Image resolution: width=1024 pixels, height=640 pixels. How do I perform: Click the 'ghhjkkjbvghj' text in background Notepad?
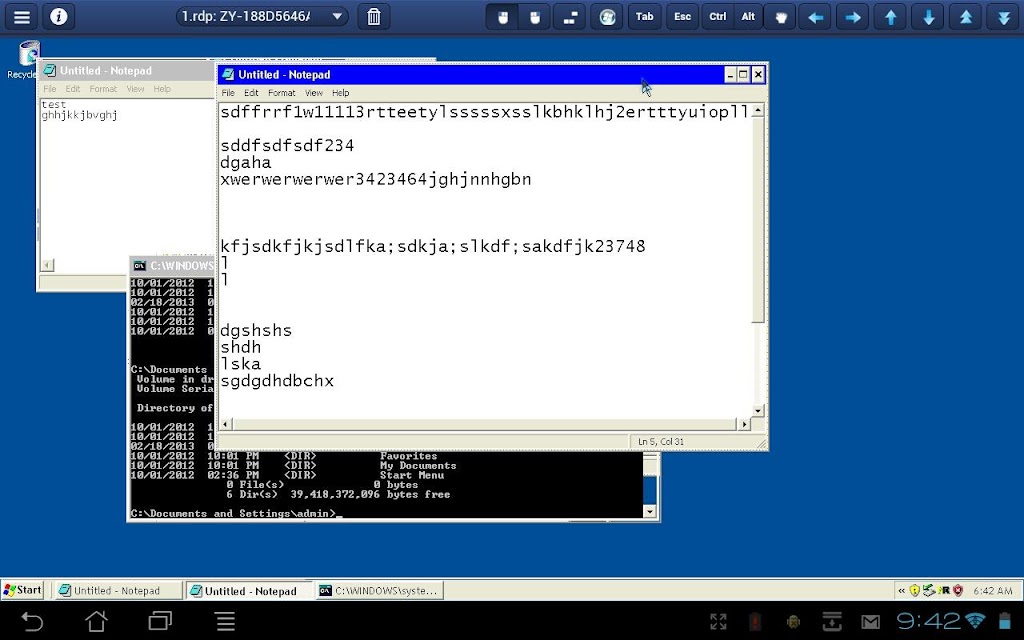click(x=79, y=116)
